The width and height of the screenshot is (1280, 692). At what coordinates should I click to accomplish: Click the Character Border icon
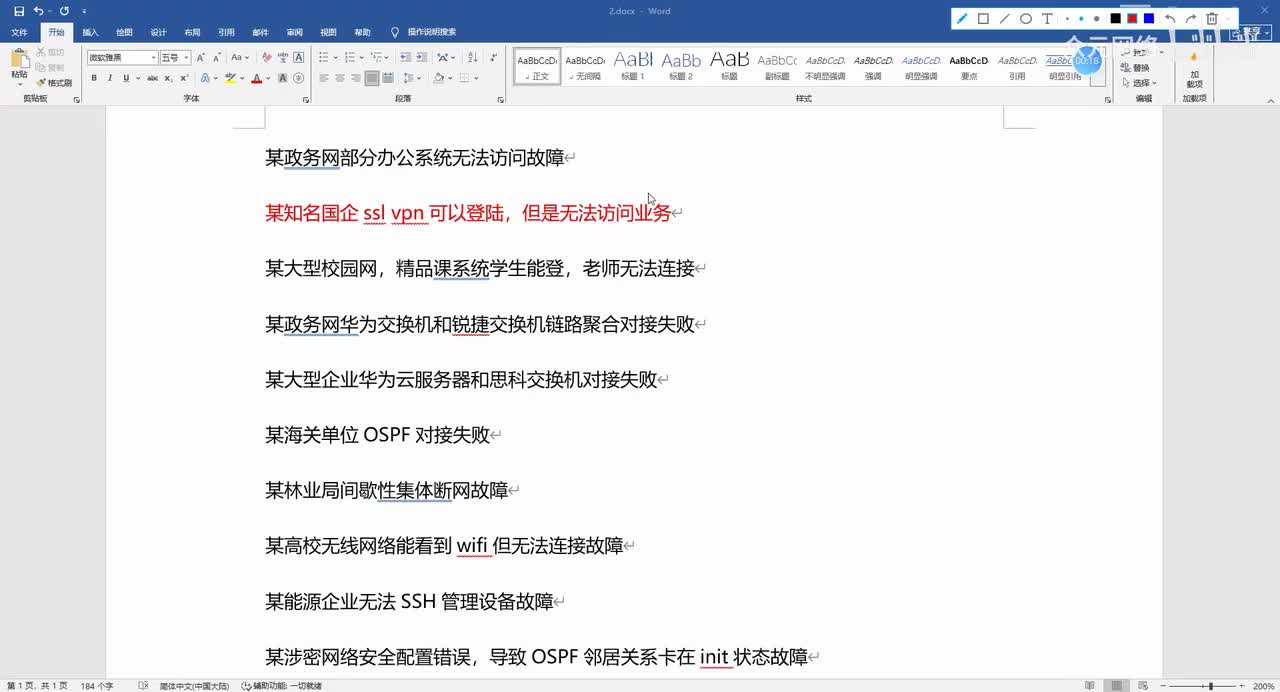[x=298, y=58]
